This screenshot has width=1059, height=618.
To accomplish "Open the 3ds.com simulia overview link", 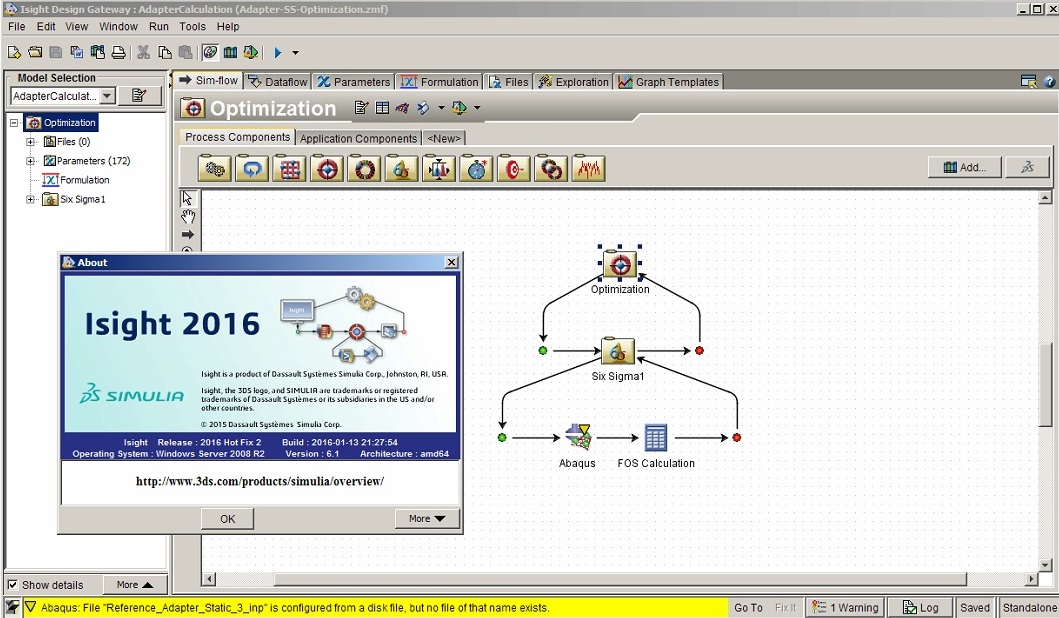I will click(260, 481).
